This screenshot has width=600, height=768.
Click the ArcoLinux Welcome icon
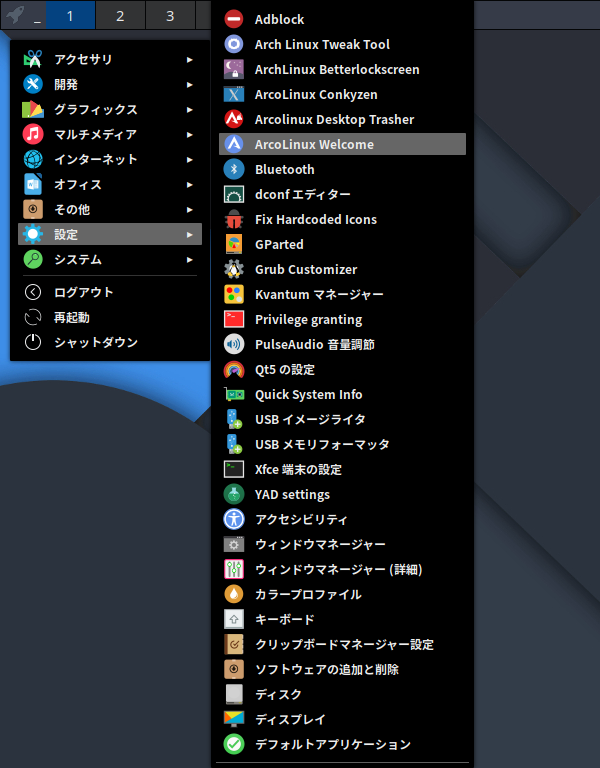point(234,144)
